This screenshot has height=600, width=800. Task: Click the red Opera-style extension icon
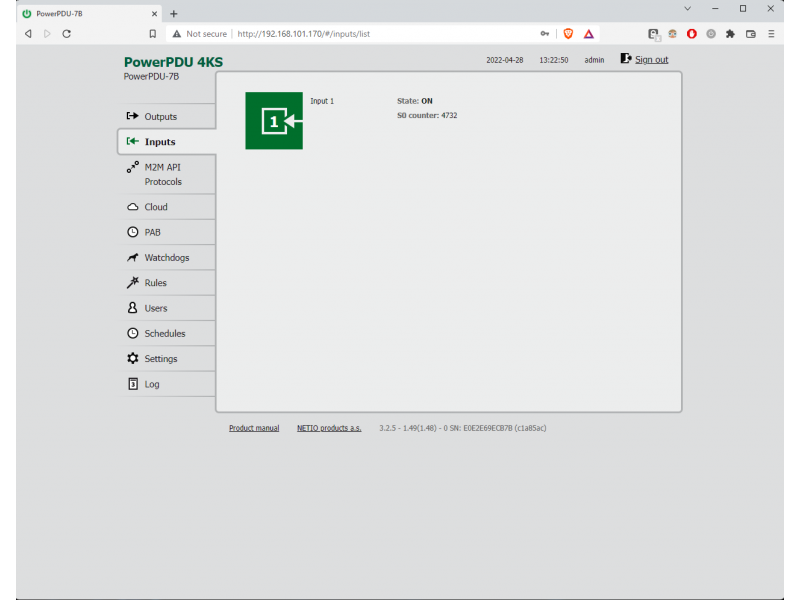pyautogui.click(x=691, y=34)
